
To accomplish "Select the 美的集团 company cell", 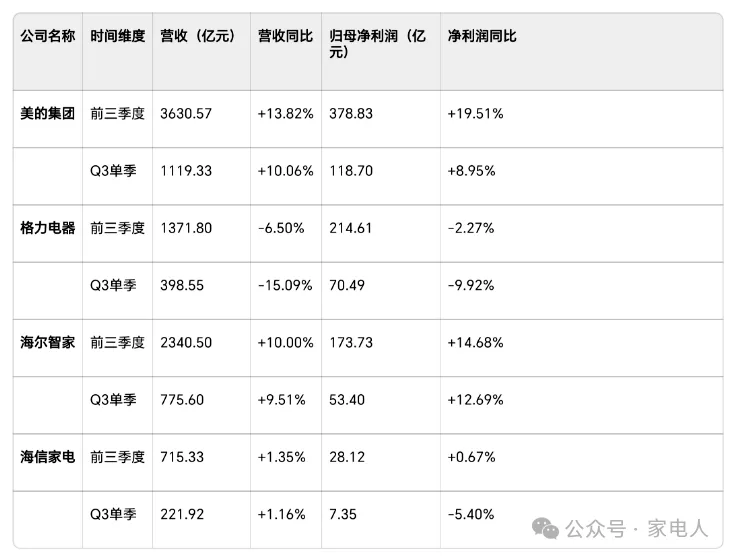I will [48, 114].
